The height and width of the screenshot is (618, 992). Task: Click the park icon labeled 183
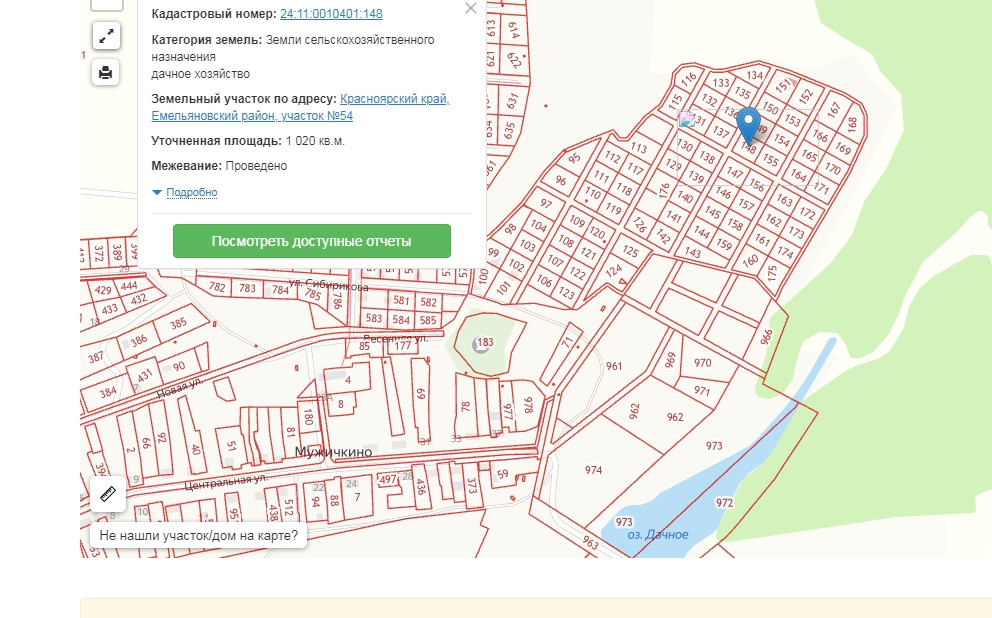[482, 344]
